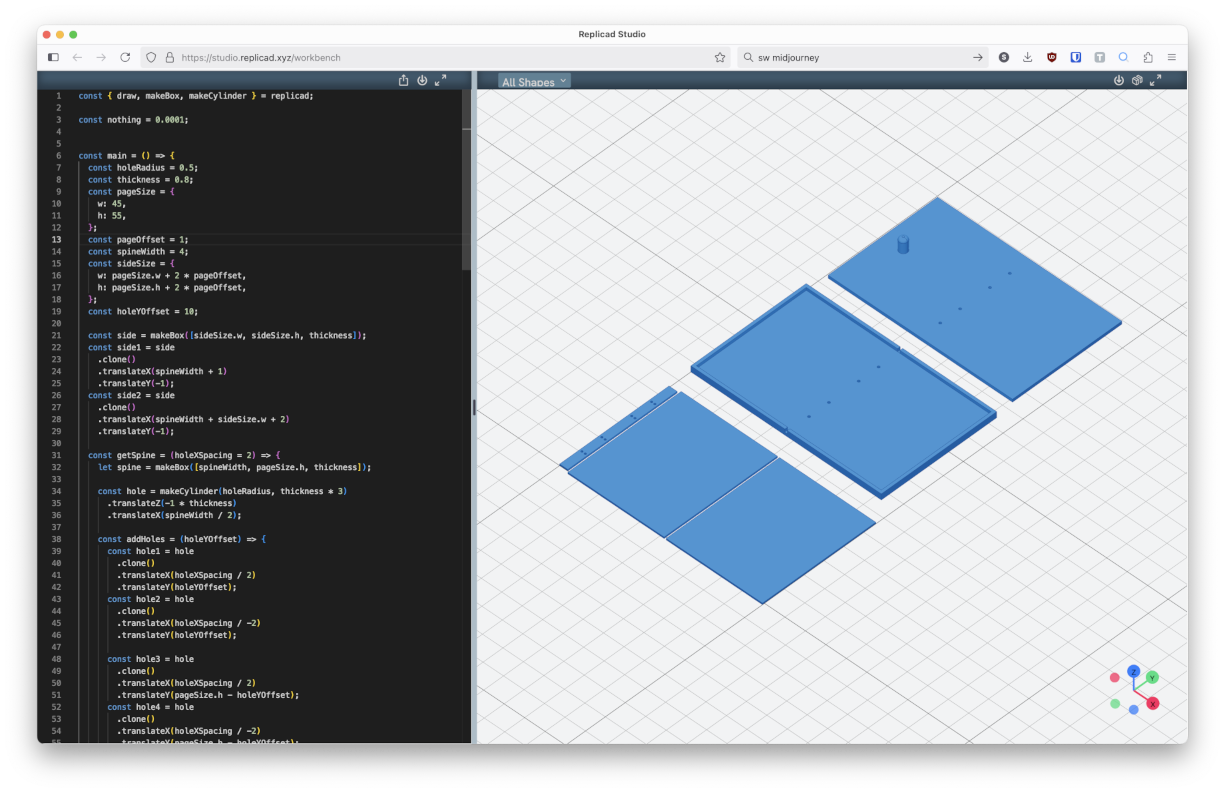Open the extensions puzzle-piece menu
This screenshot has width=1225, height=793.
click(x=1147, y=58)
